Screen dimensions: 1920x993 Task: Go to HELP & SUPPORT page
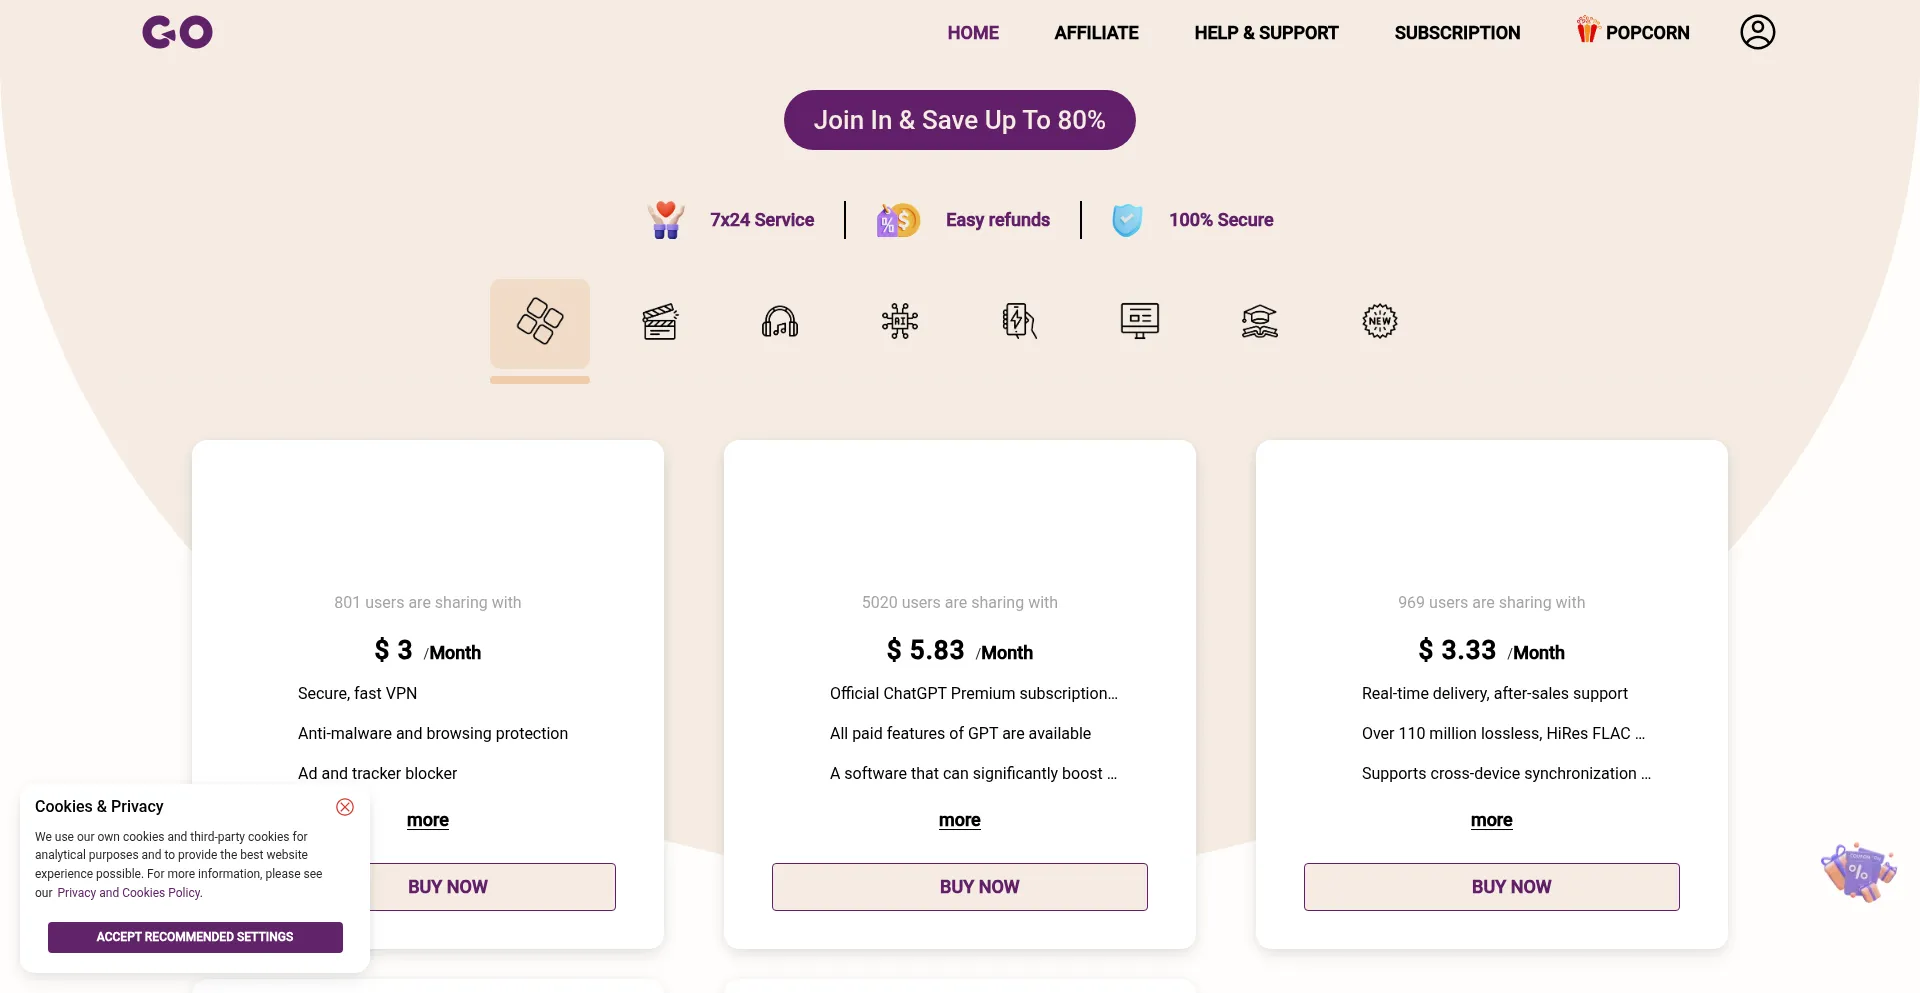(x=1266, y=33)
